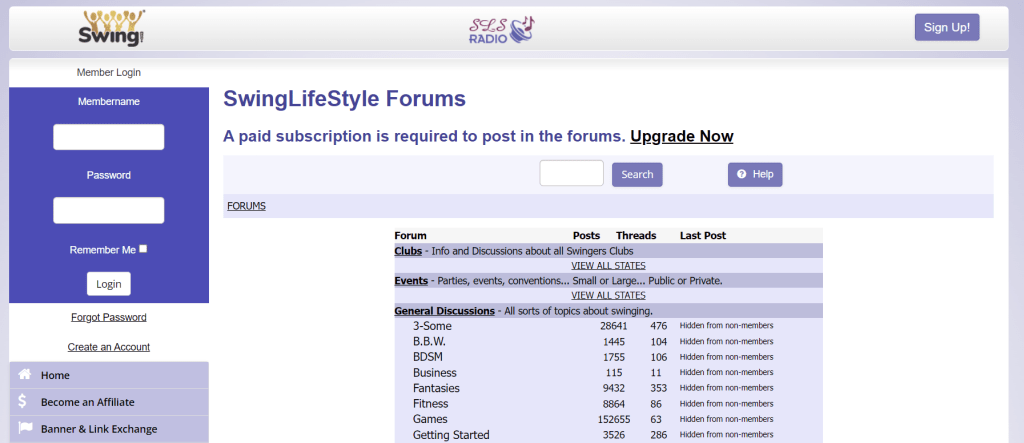1024x443 pixels.
Task: Open Home in the sidebar menu
Action: (108, 376)
